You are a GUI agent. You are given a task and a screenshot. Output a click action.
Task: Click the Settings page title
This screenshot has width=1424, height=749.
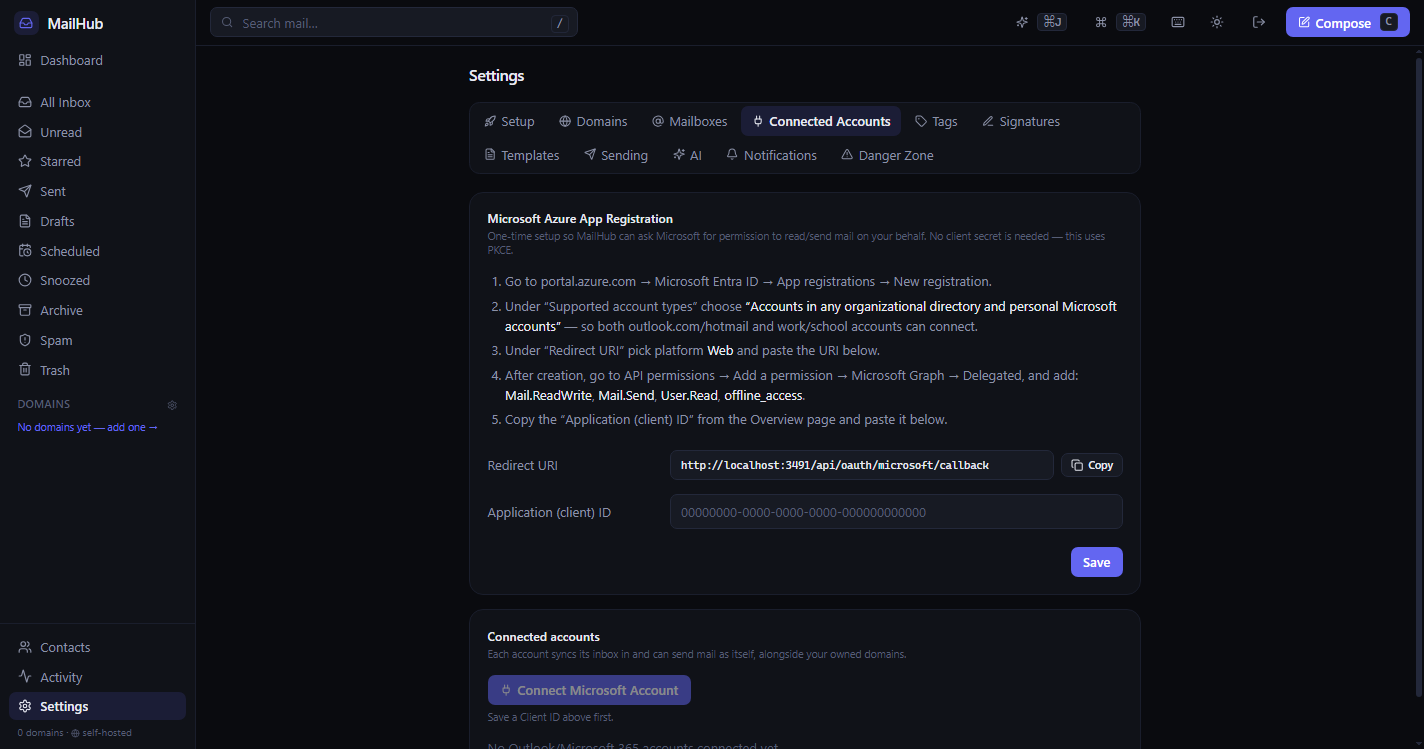click(x=496, y=75)
